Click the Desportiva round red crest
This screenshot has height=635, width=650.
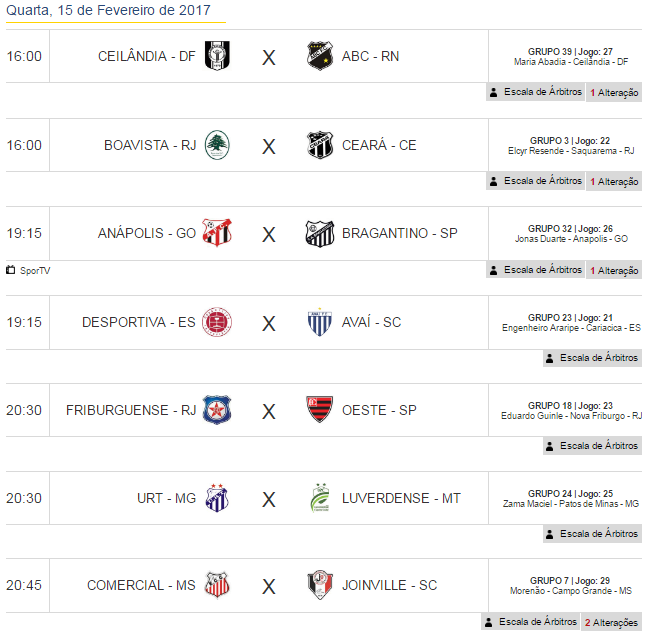[x=217, y=322]
